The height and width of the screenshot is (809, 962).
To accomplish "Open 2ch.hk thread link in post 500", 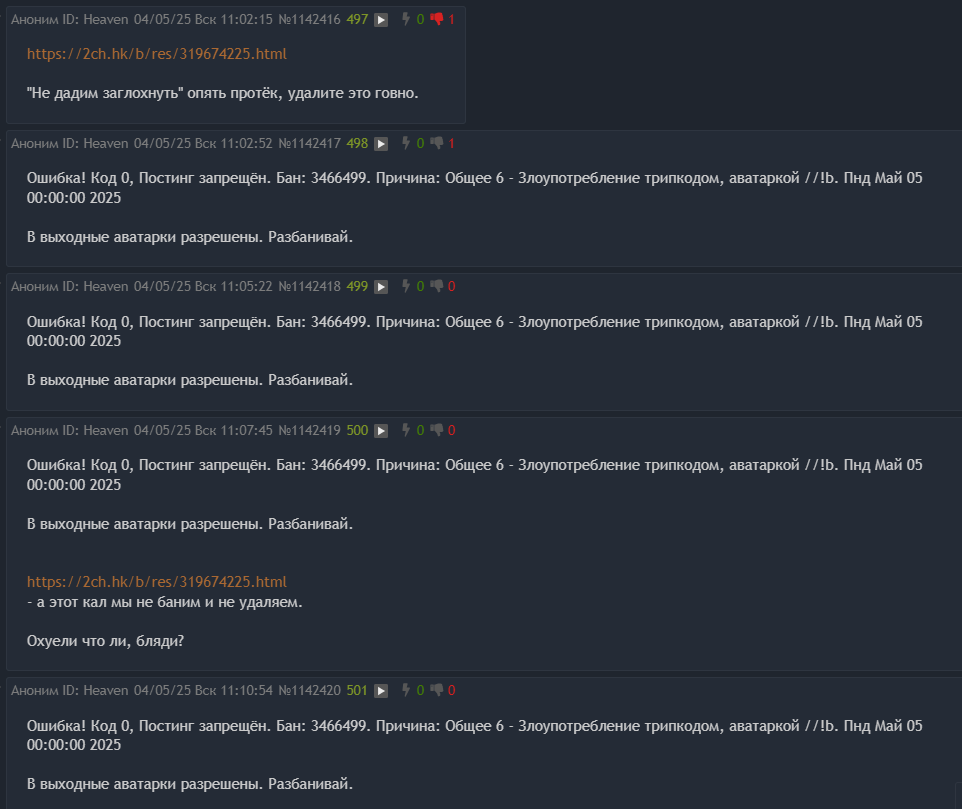I will click(x=156, y=581).
